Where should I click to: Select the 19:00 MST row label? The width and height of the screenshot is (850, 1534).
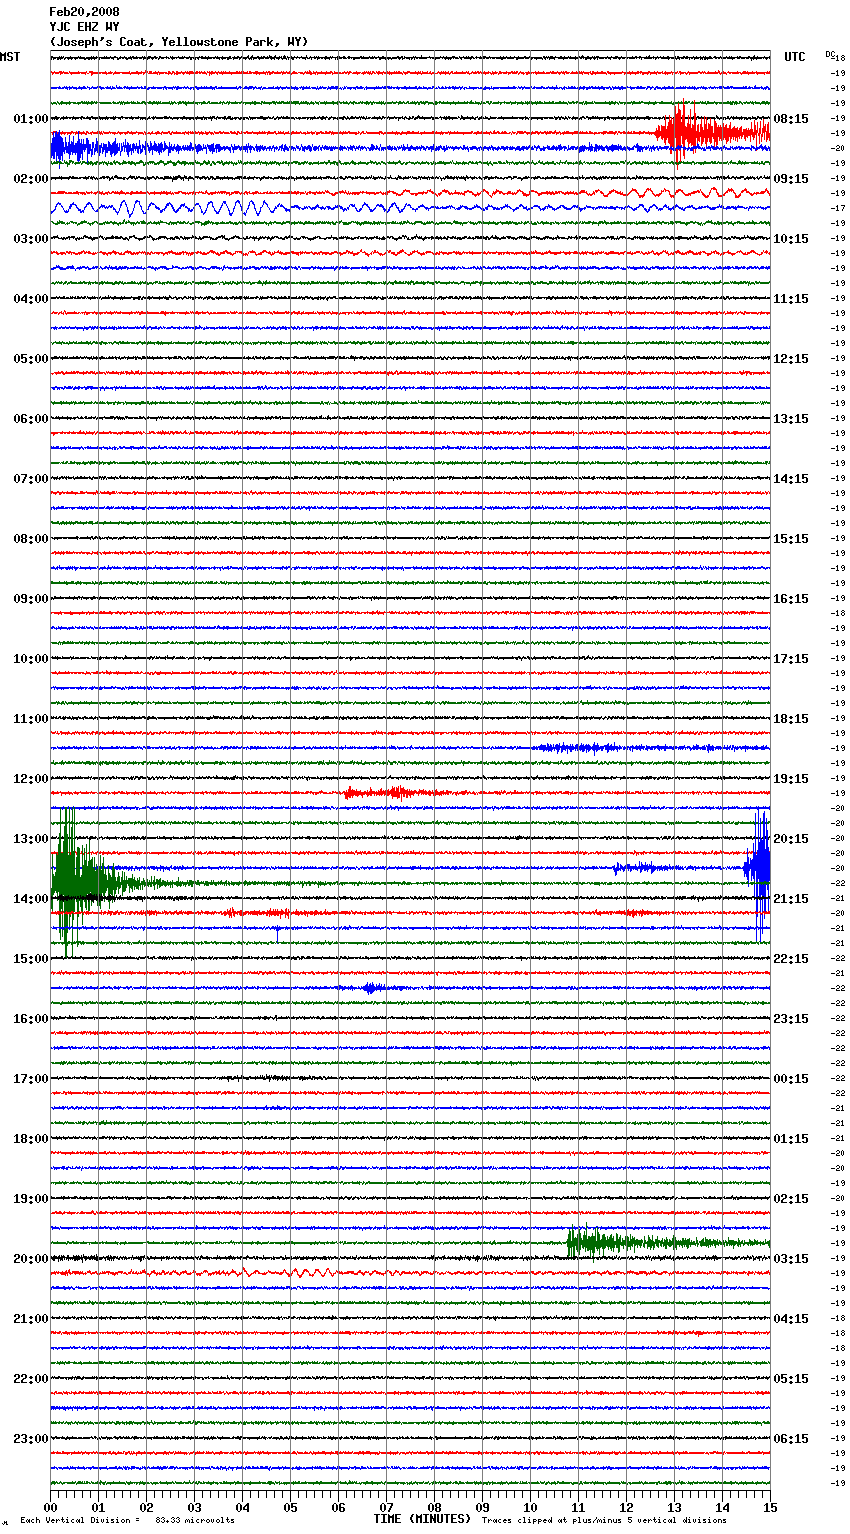pos(31,1199)
